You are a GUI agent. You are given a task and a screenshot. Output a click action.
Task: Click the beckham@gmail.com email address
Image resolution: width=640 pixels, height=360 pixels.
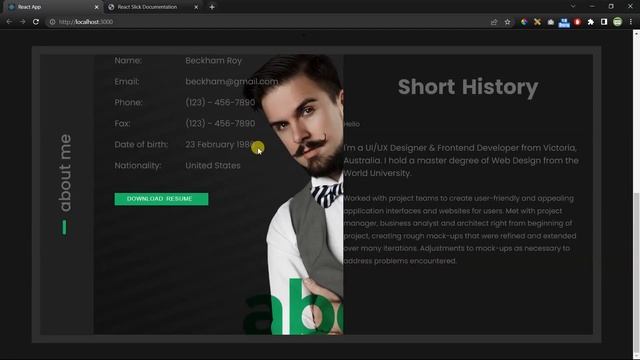(231, 82)
